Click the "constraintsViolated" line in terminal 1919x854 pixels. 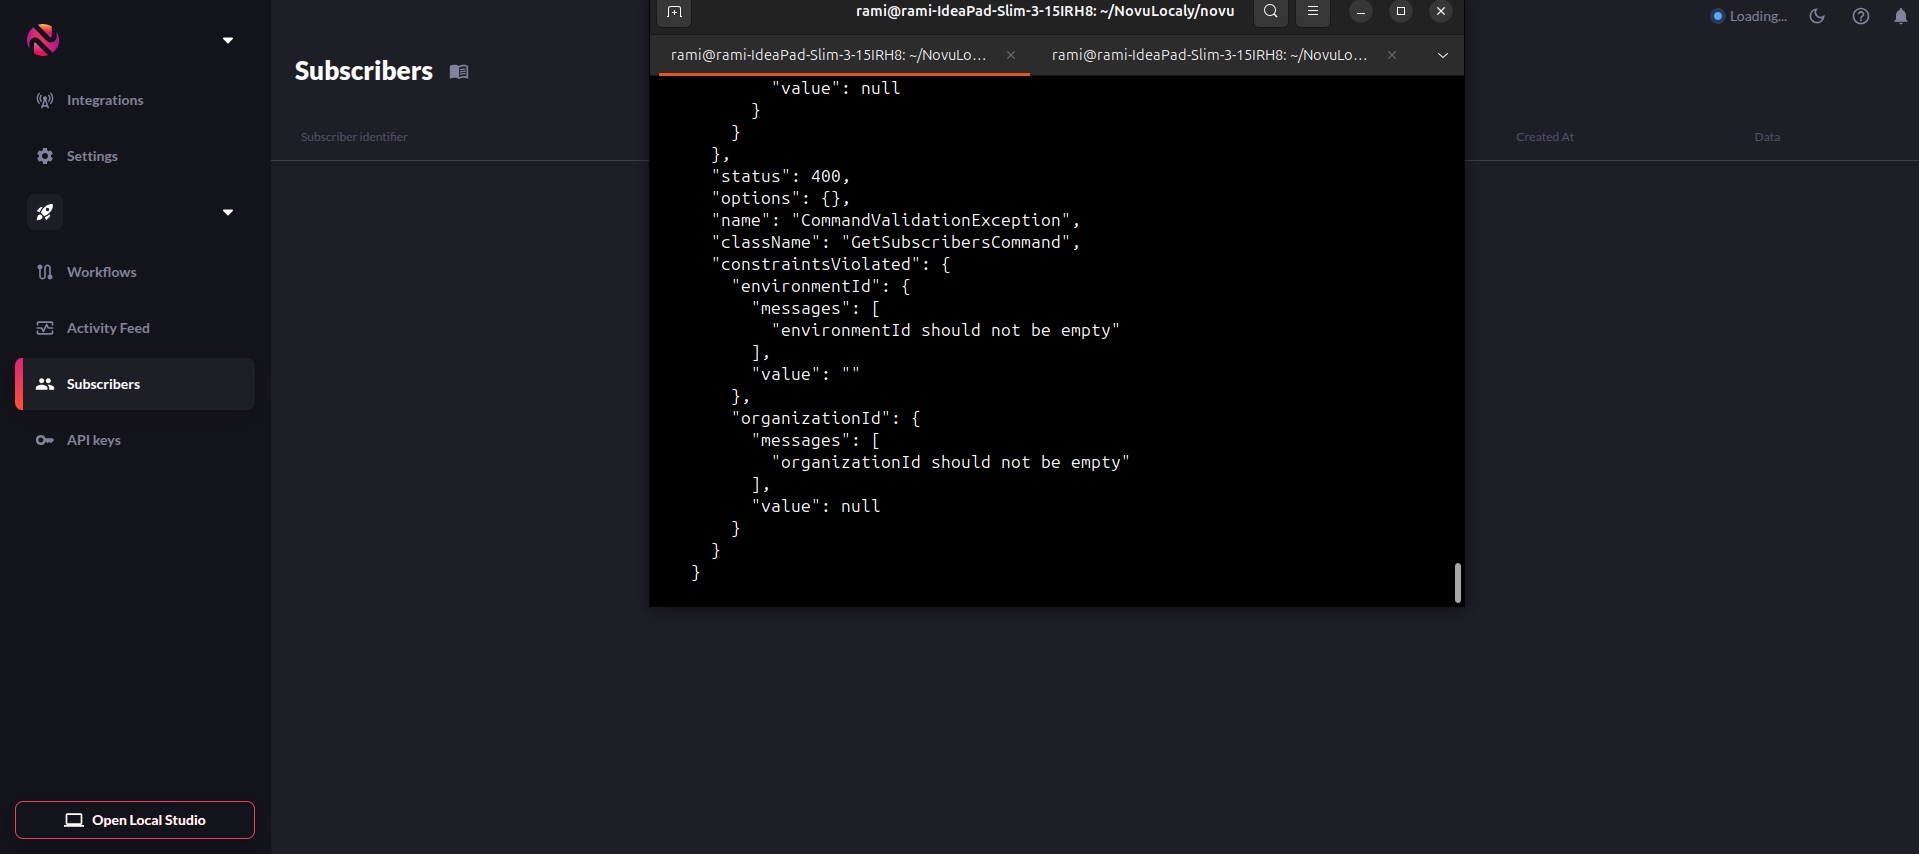(x=831, y=264)
